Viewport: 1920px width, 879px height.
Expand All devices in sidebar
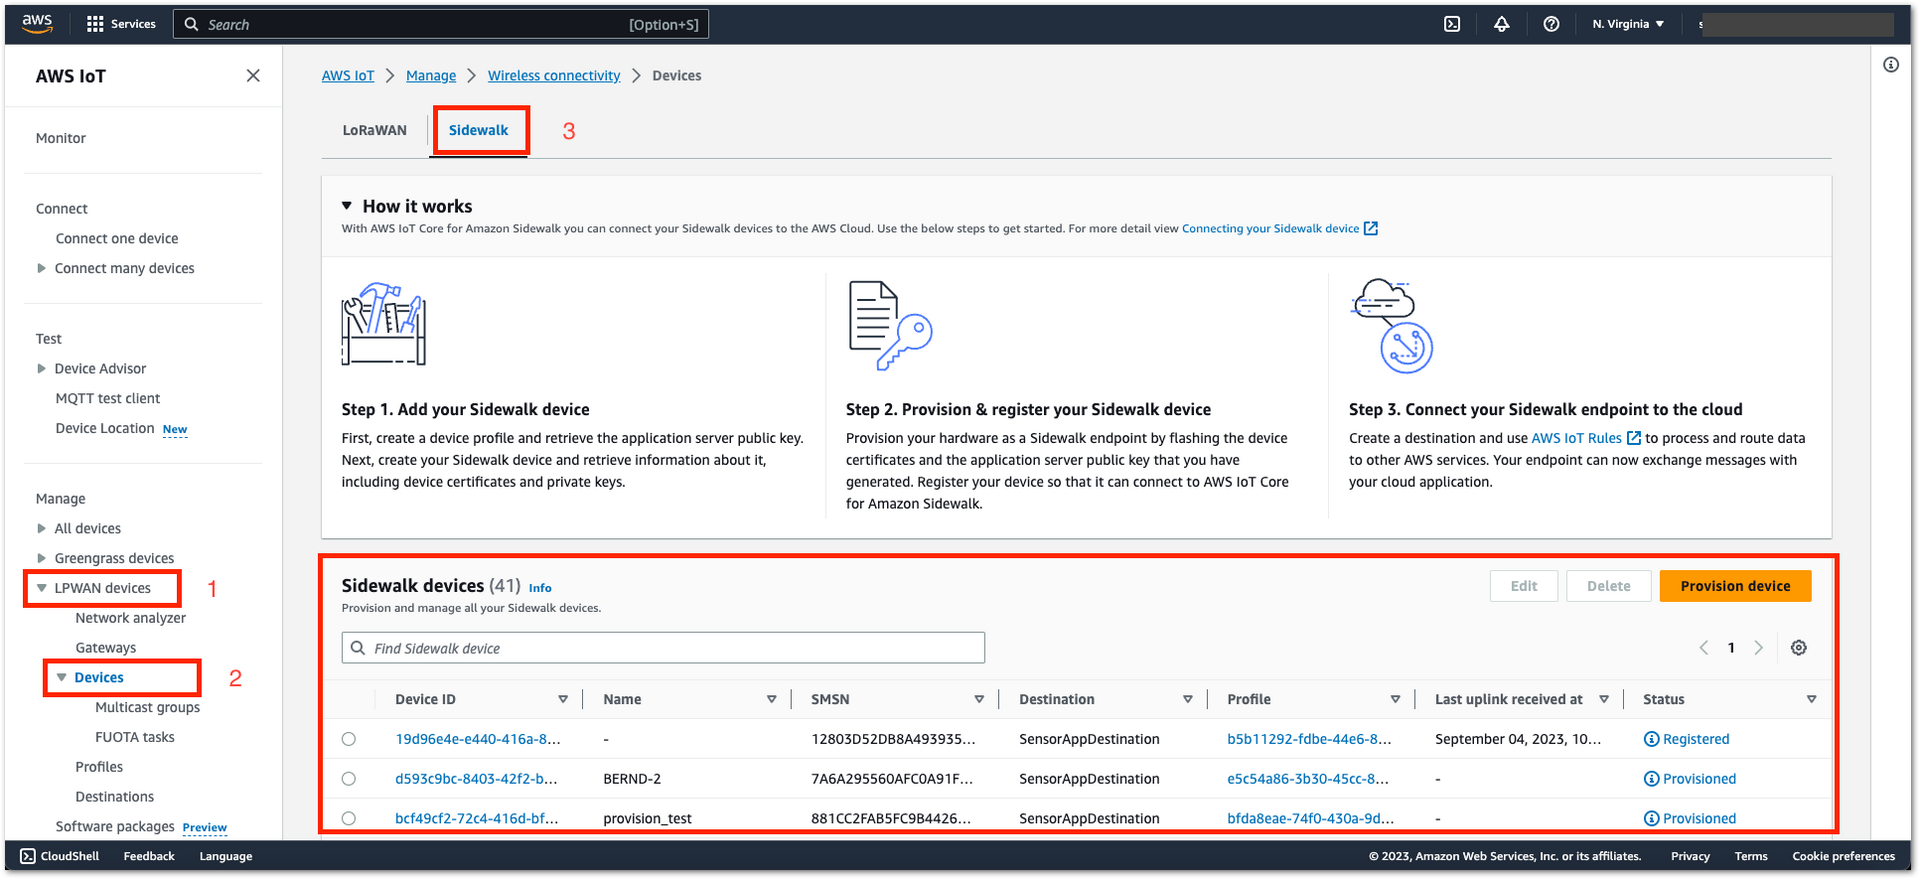[x=41, y=528]
